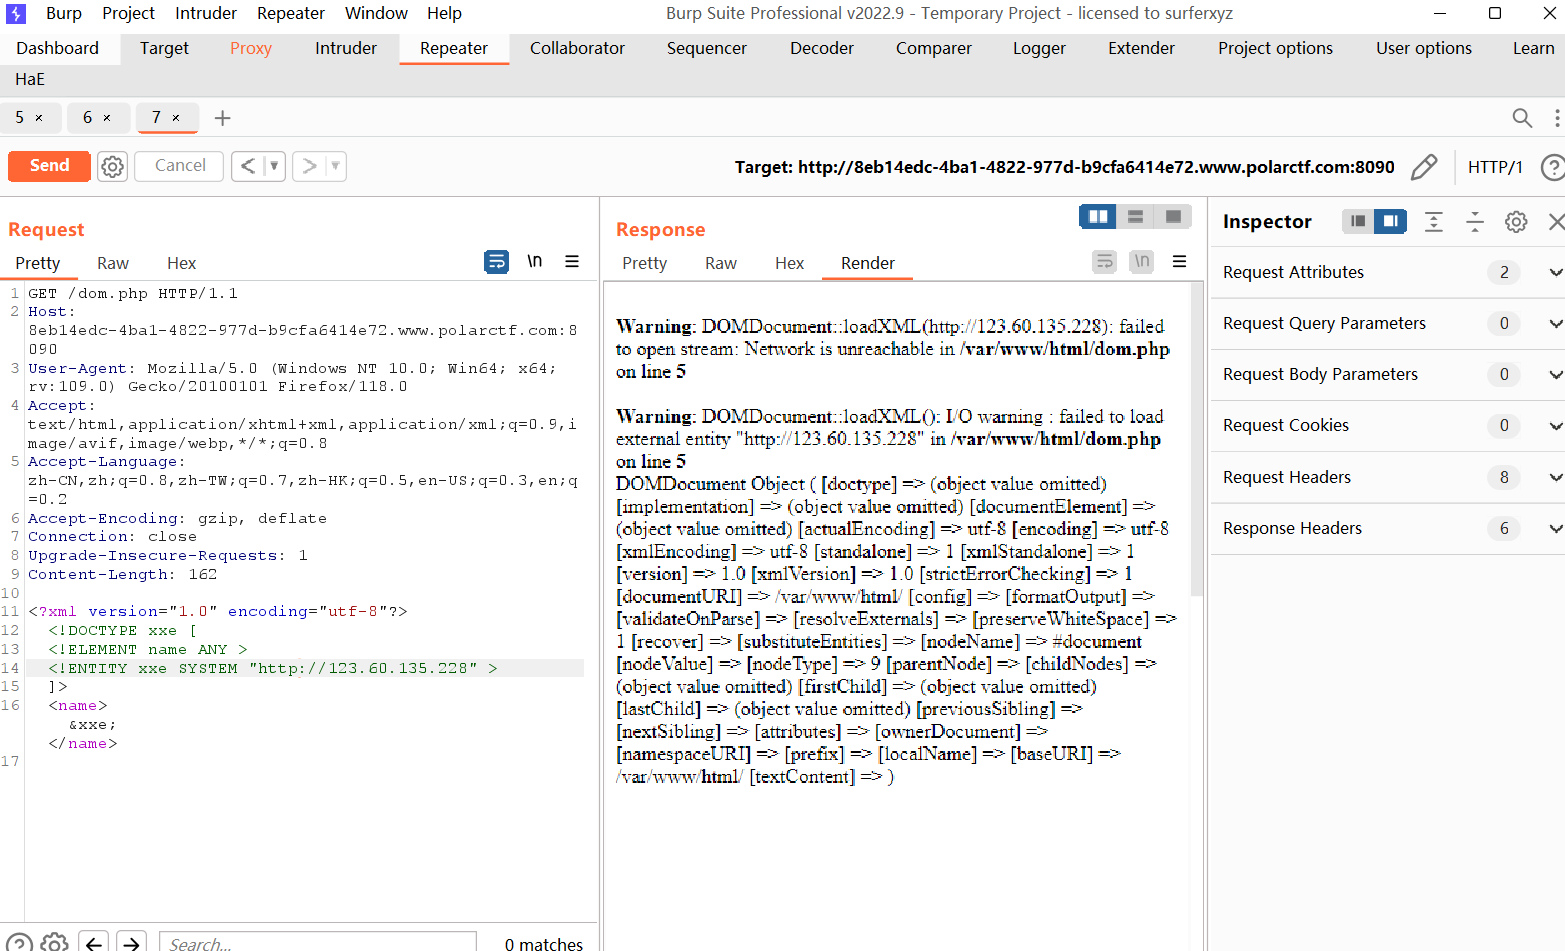This screenshot has width=1565, height=951.
Task: Jump to next search match arrow
Action: (x=131, y=943)
